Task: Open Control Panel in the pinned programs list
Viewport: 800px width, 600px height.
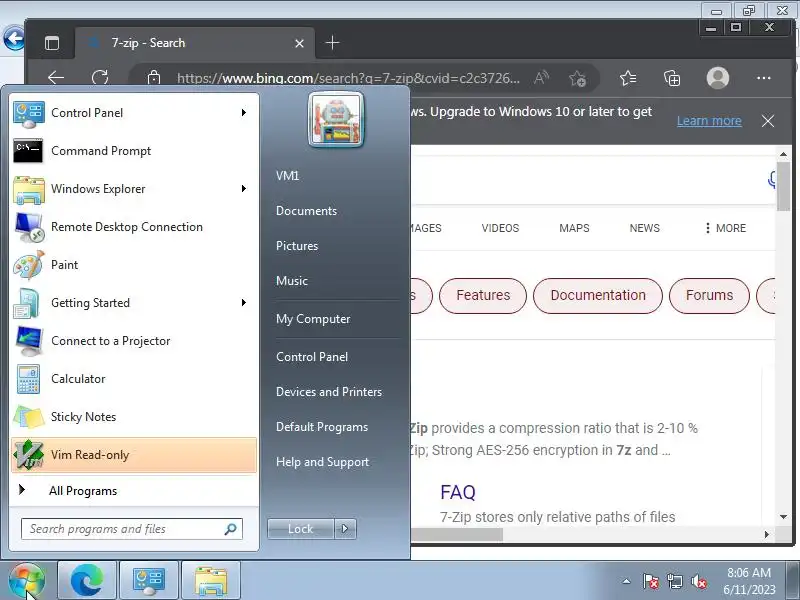Action: click(134, 113)
